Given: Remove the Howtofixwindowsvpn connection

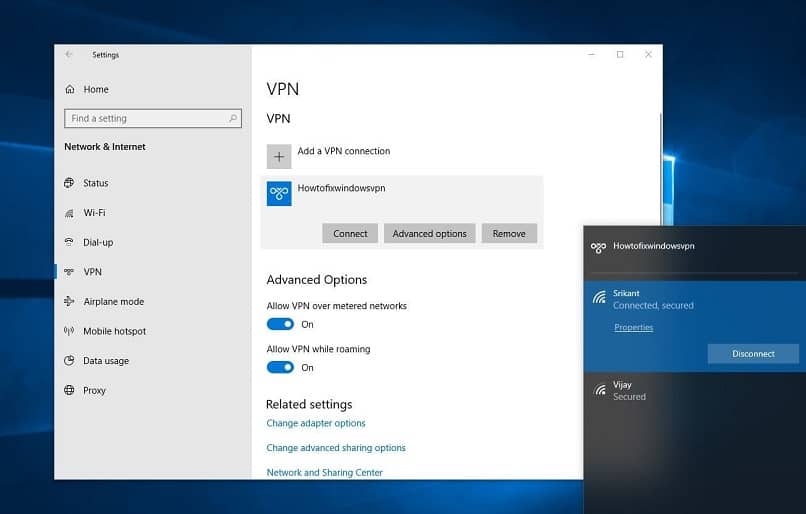Looking at the screenshot, I should pos(509,233).
